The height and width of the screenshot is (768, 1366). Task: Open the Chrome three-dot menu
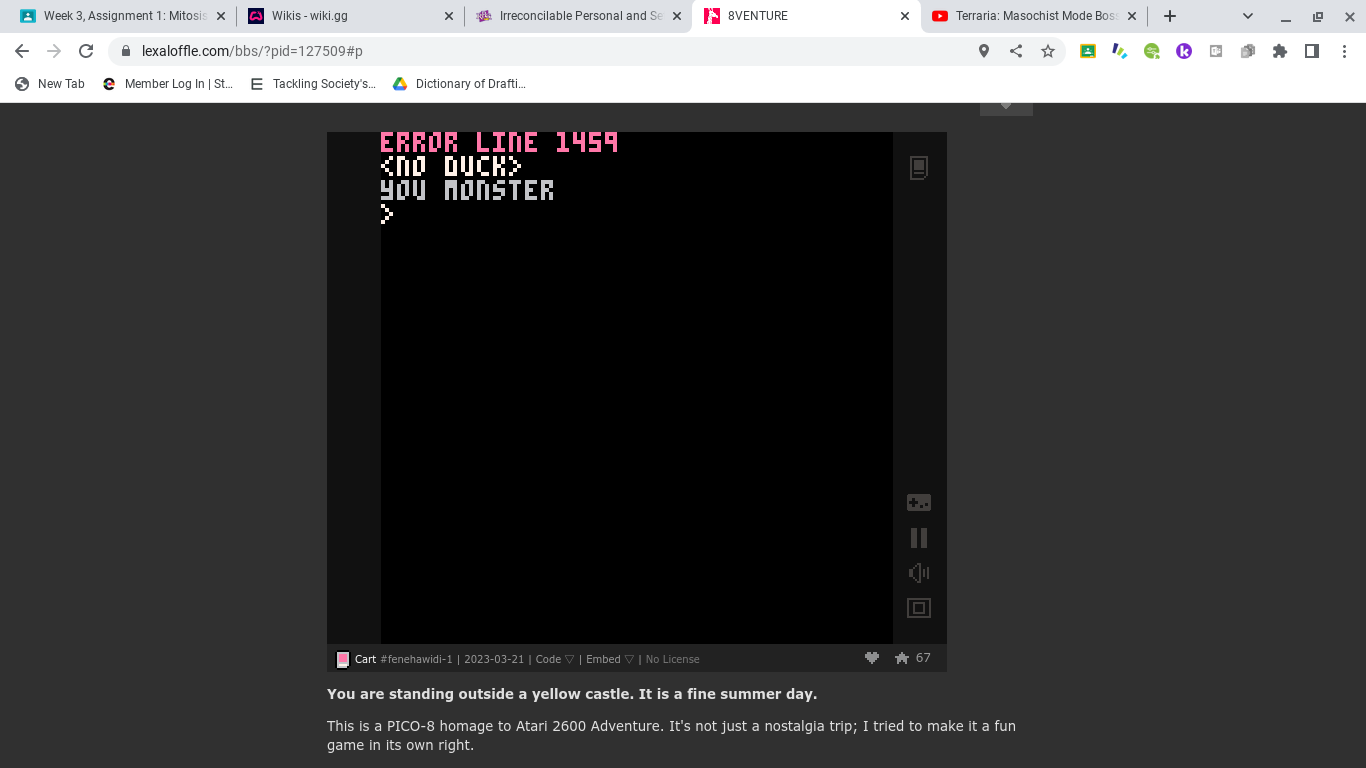(x=1344, y=51)
